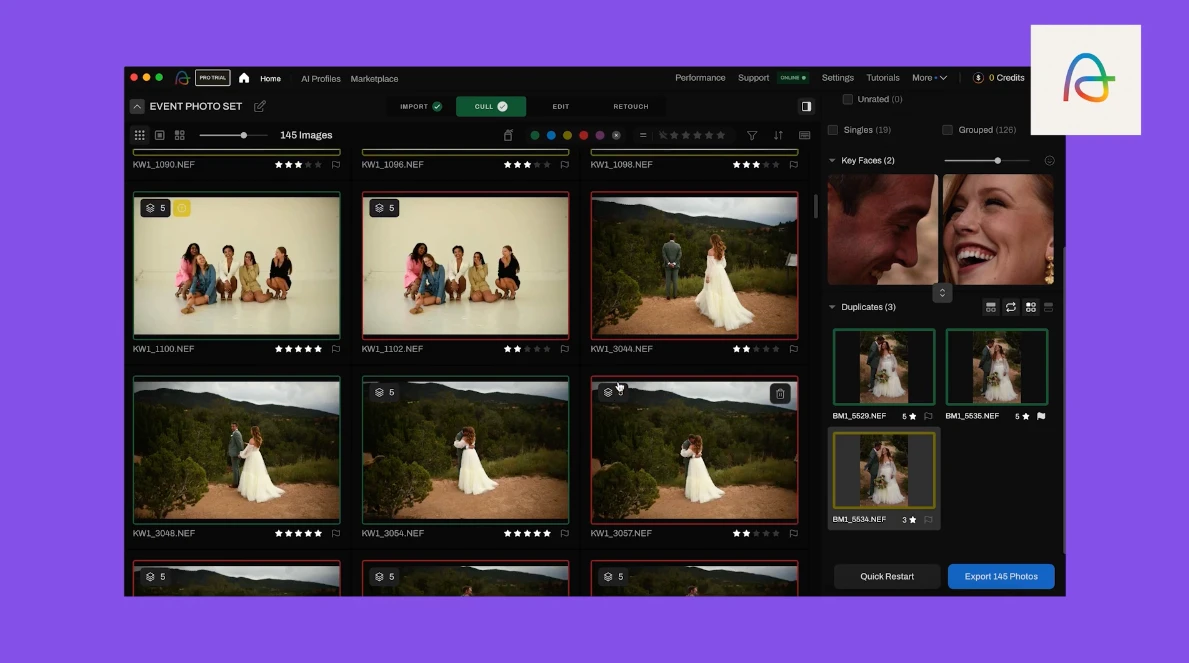Image resolution: width=1189 pixels, height=663 pixels.
Task: Click the spray can color label icon
Action: (x=508, y=135)
